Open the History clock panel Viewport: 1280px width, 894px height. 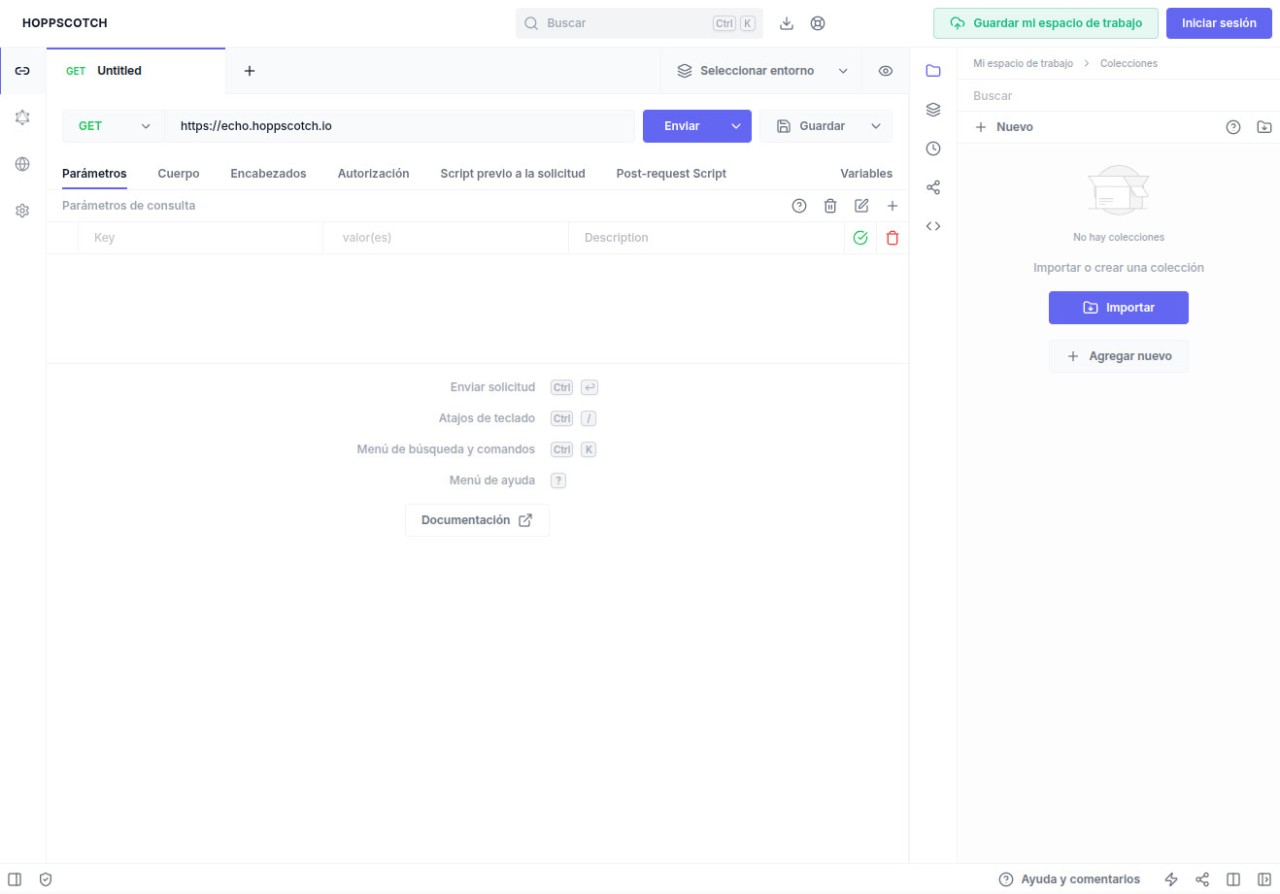933,148
